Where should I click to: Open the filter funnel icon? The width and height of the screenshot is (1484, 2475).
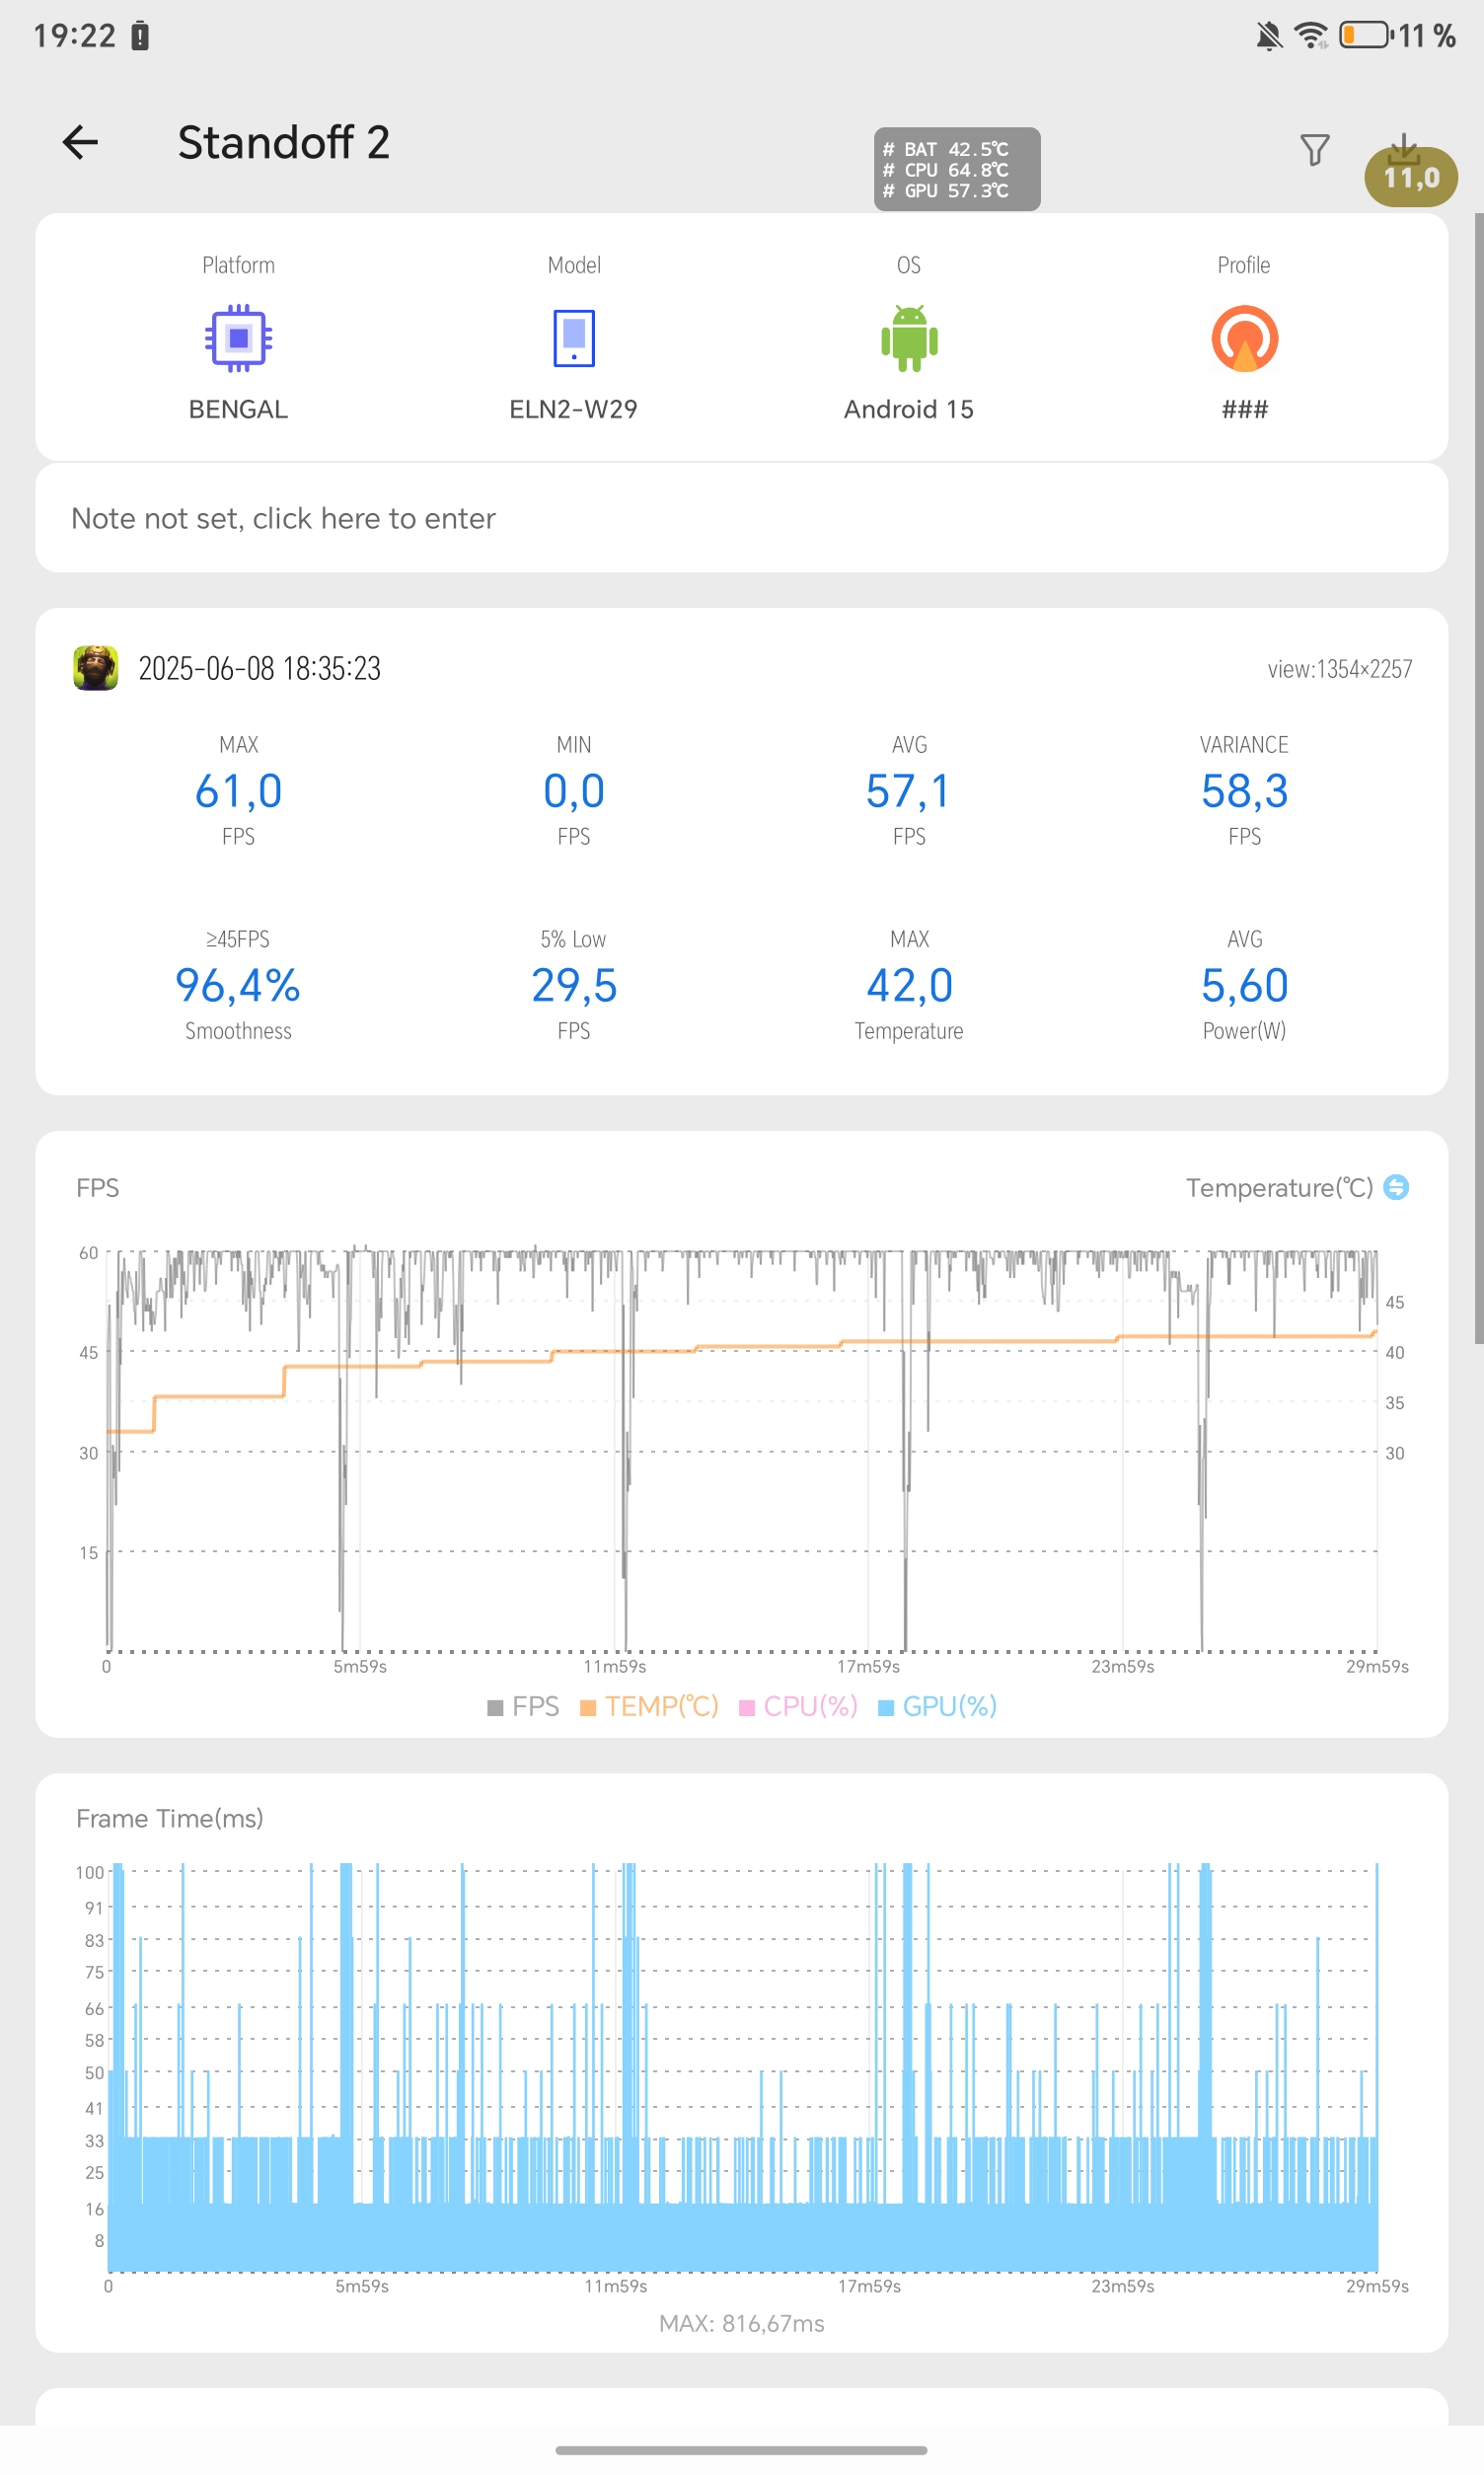pos(1314,150)
